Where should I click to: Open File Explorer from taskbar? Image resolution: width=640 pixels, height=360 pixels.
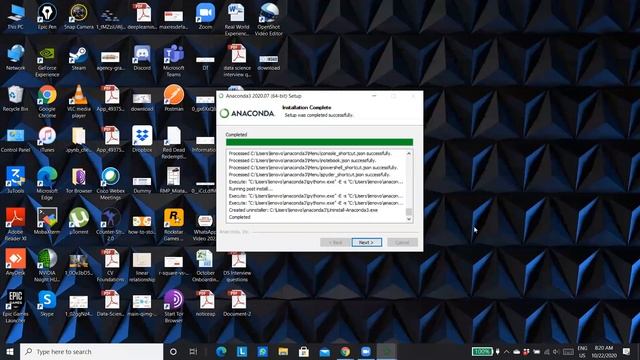pos(283,351)
